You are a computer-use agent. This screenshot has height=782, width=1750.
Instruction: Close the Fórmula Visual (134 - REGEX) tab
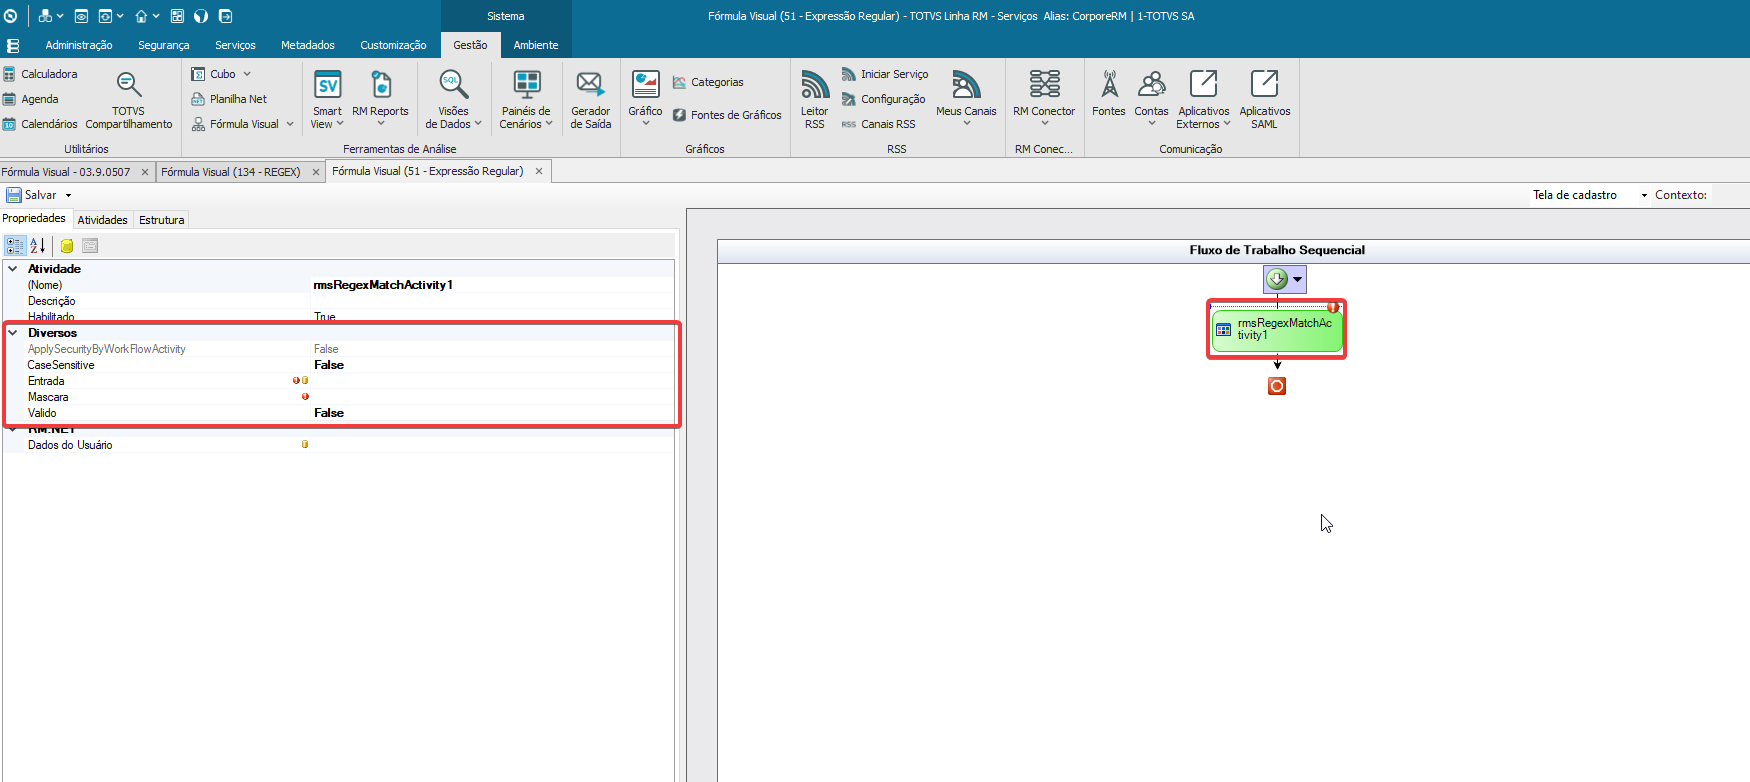[x=316, y=172]
